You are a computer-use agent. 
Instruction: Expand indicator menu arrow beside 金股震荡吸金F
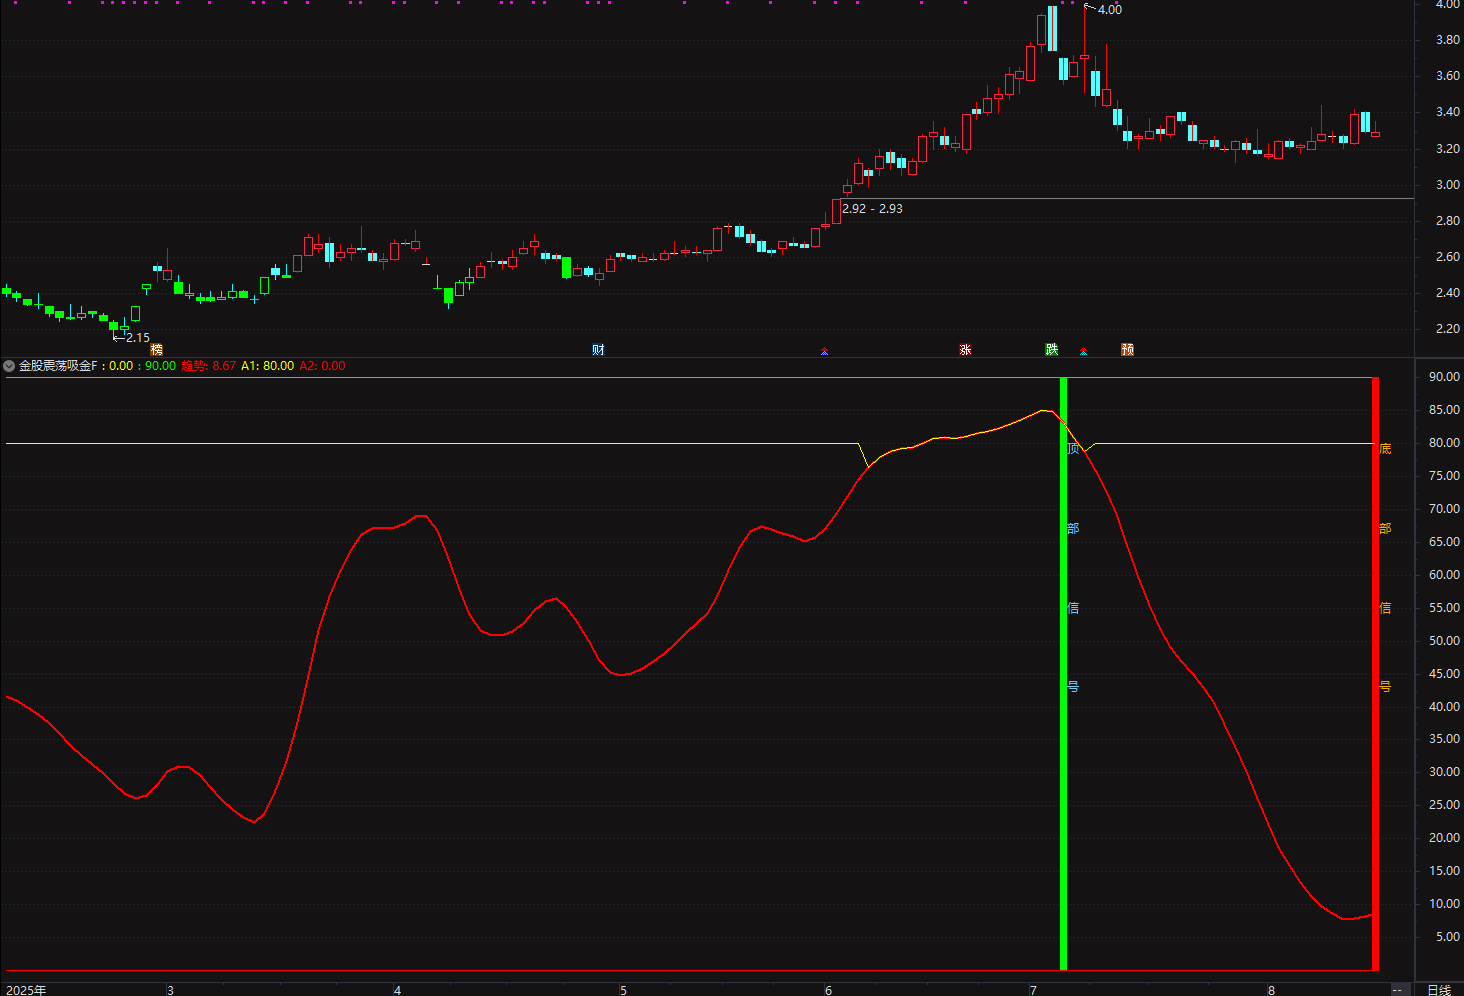coord(9,366)
